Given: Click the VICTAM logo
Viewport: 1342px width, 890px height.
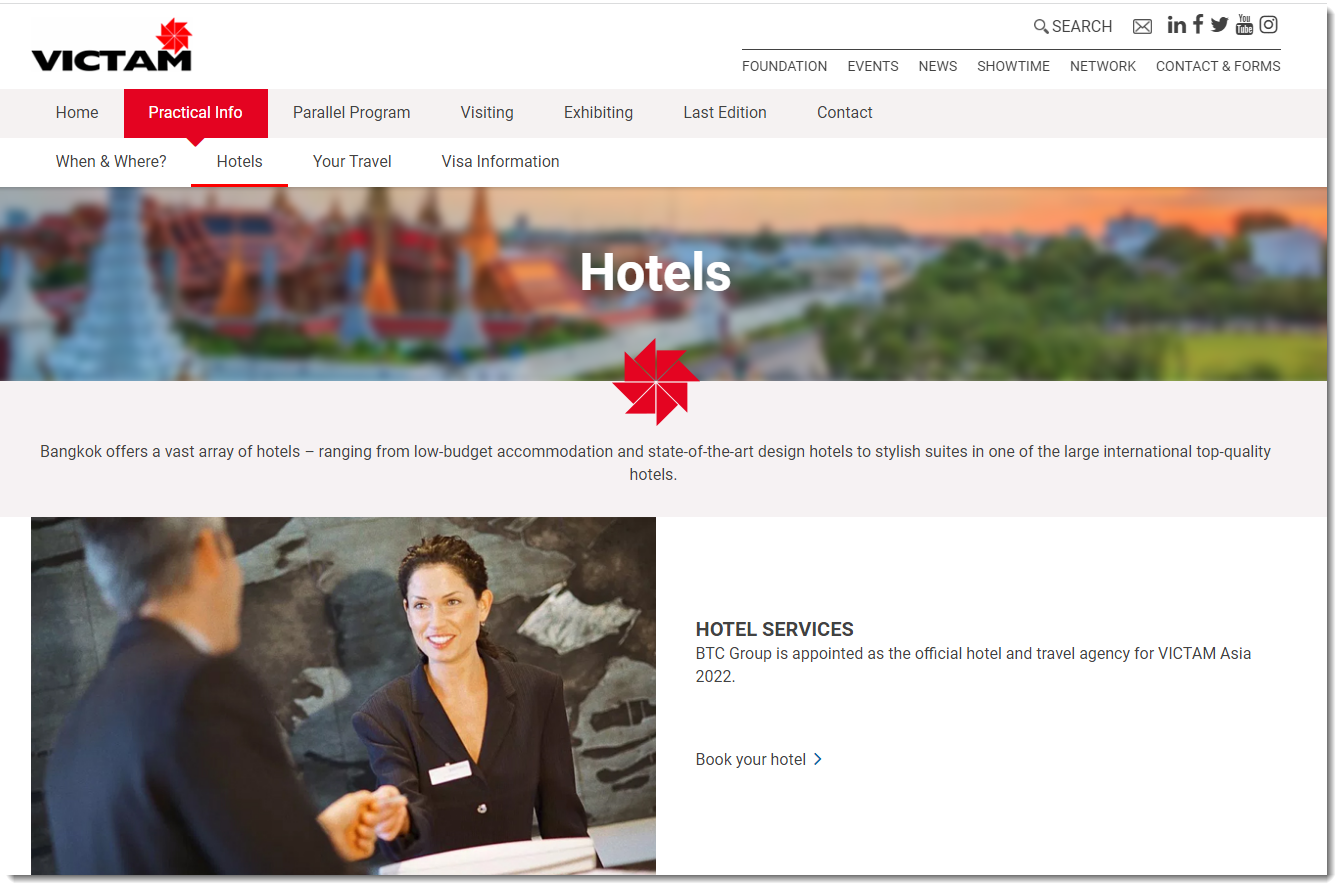Looking at the screenshot, I should click(x=111, y=45).
